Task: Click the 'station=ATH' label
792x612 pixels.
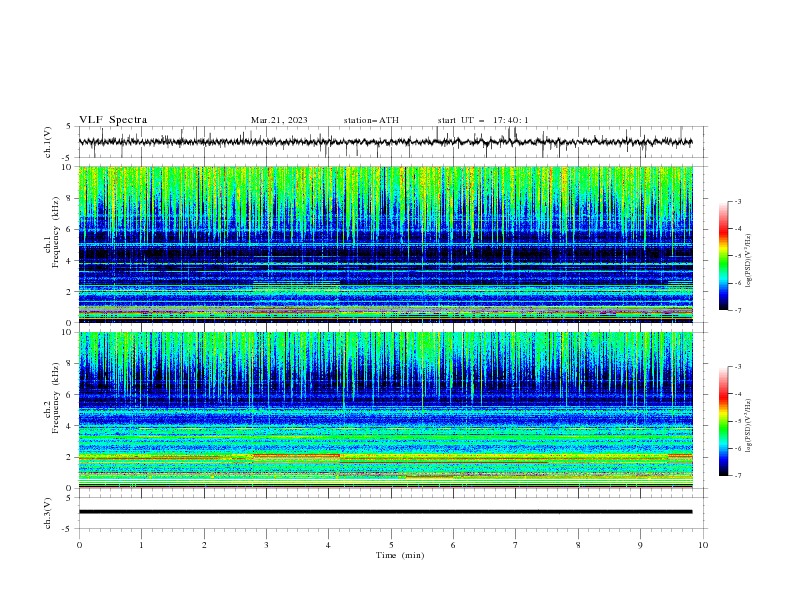Action: (x=371, y=120)
